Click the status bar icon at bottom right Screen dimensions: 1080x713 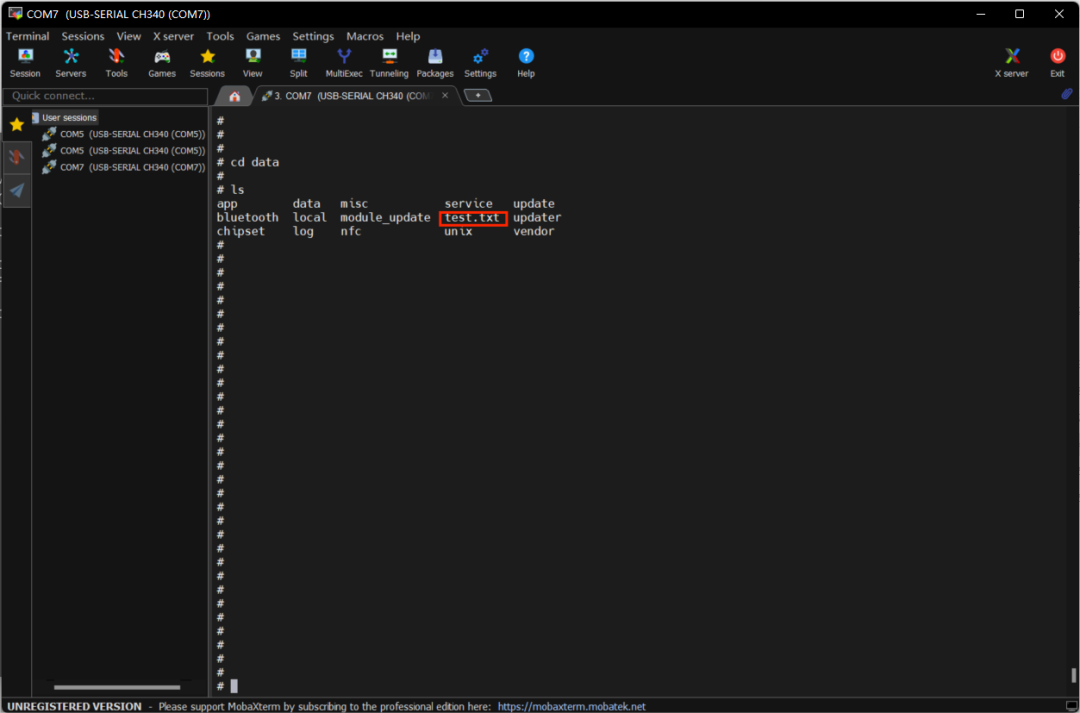coord(1072,706)
